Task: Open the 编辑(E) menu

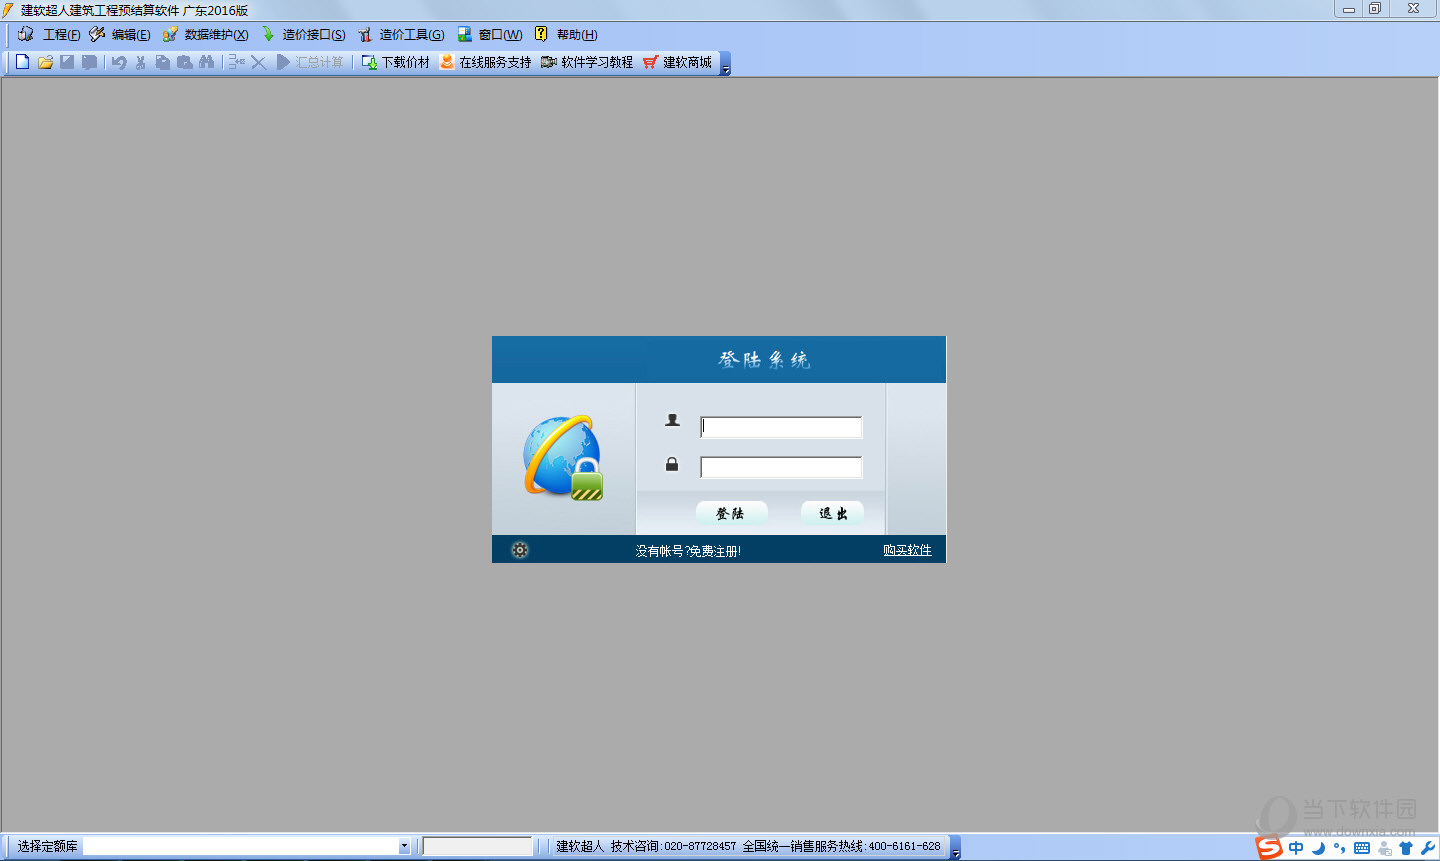Action: pos(120,35)
